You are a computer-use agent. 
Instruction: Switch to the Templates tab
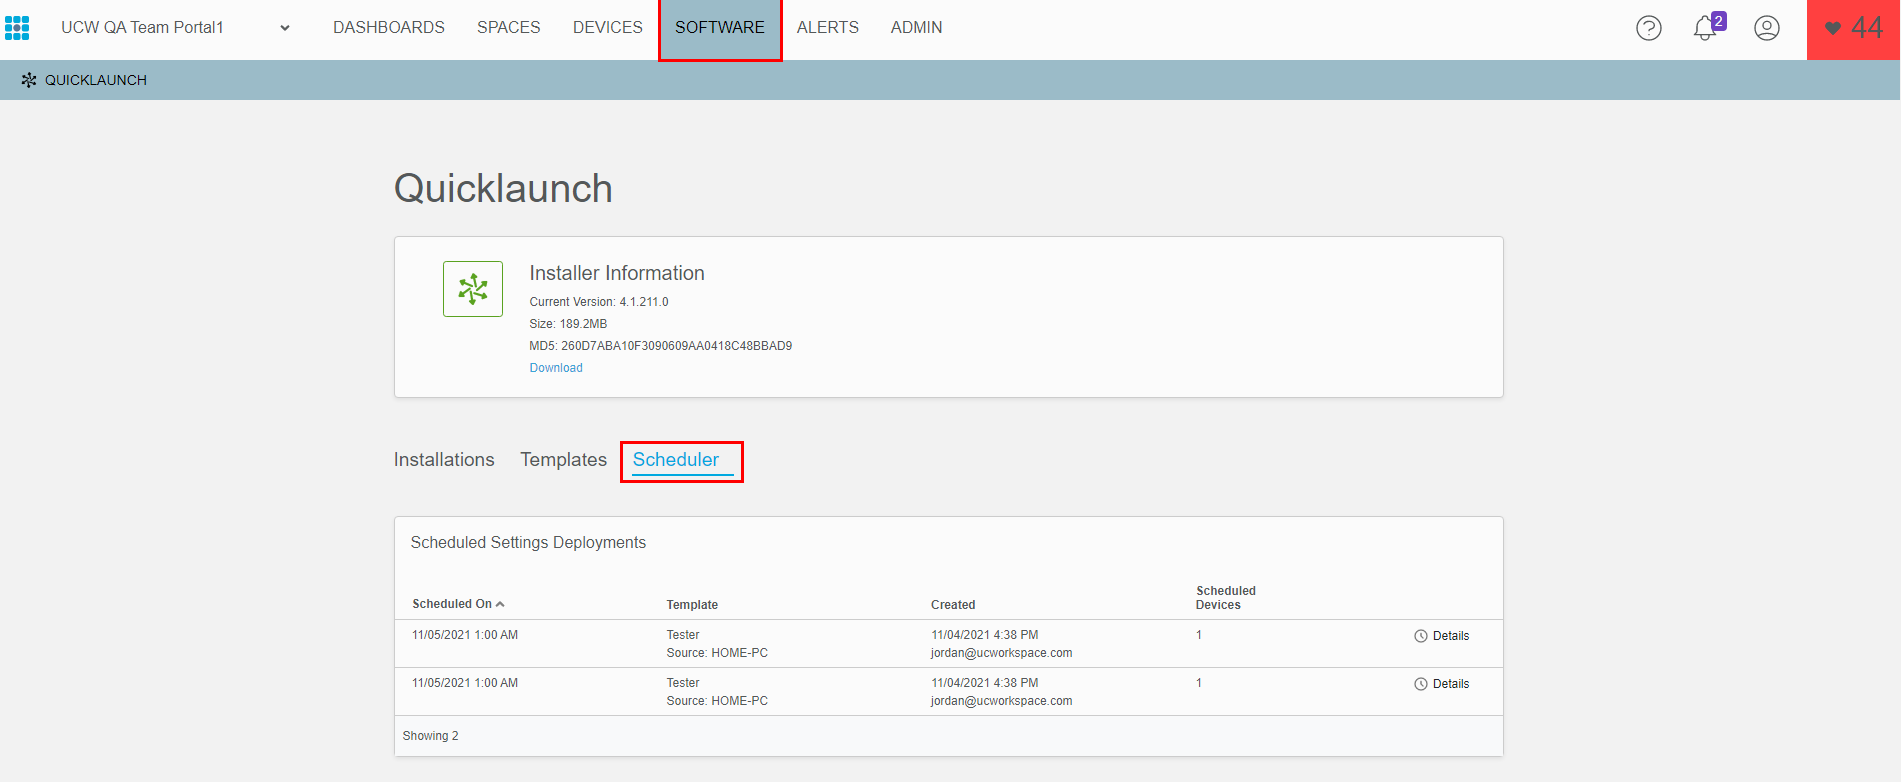point(564,460)
